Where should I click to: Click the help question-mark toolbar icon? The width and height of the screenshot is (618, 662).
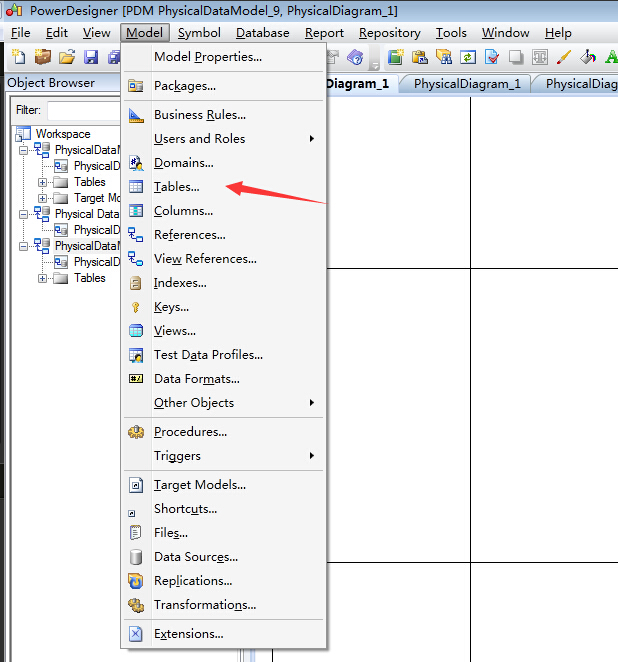[x=355, y=57]
